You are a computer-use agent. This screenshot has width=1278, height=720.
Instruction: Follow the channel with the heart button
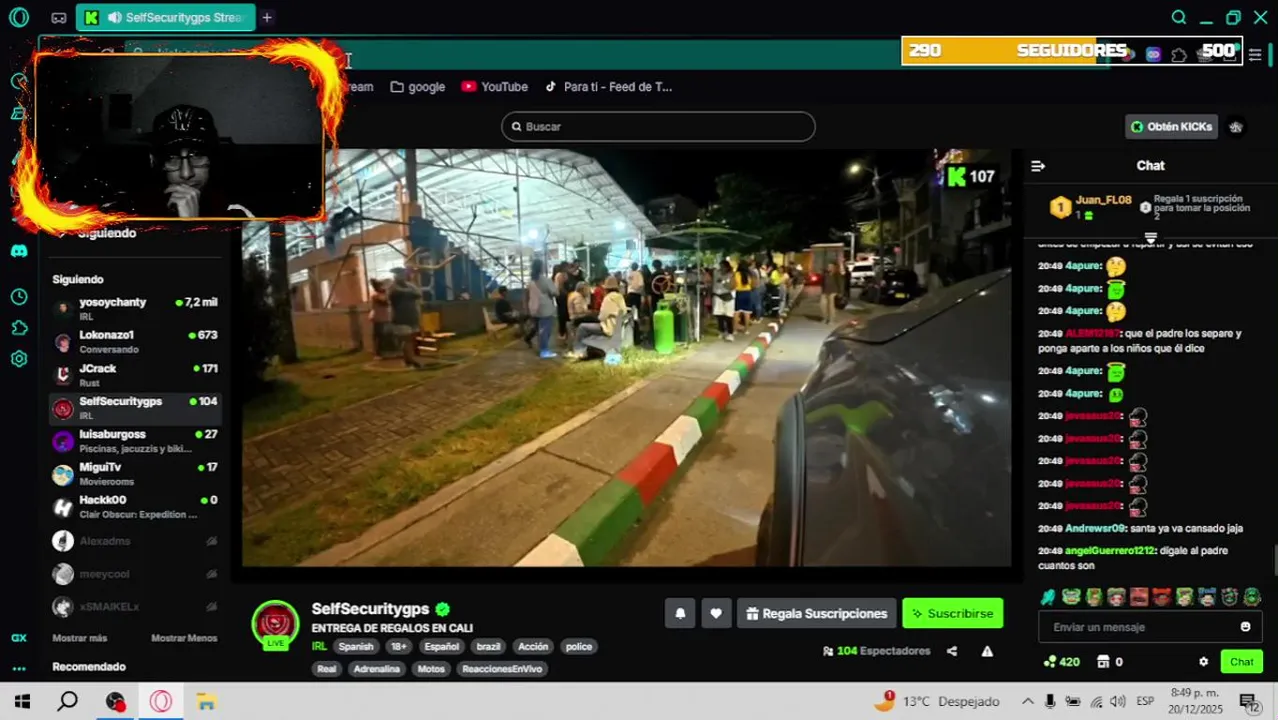point(716,613)
